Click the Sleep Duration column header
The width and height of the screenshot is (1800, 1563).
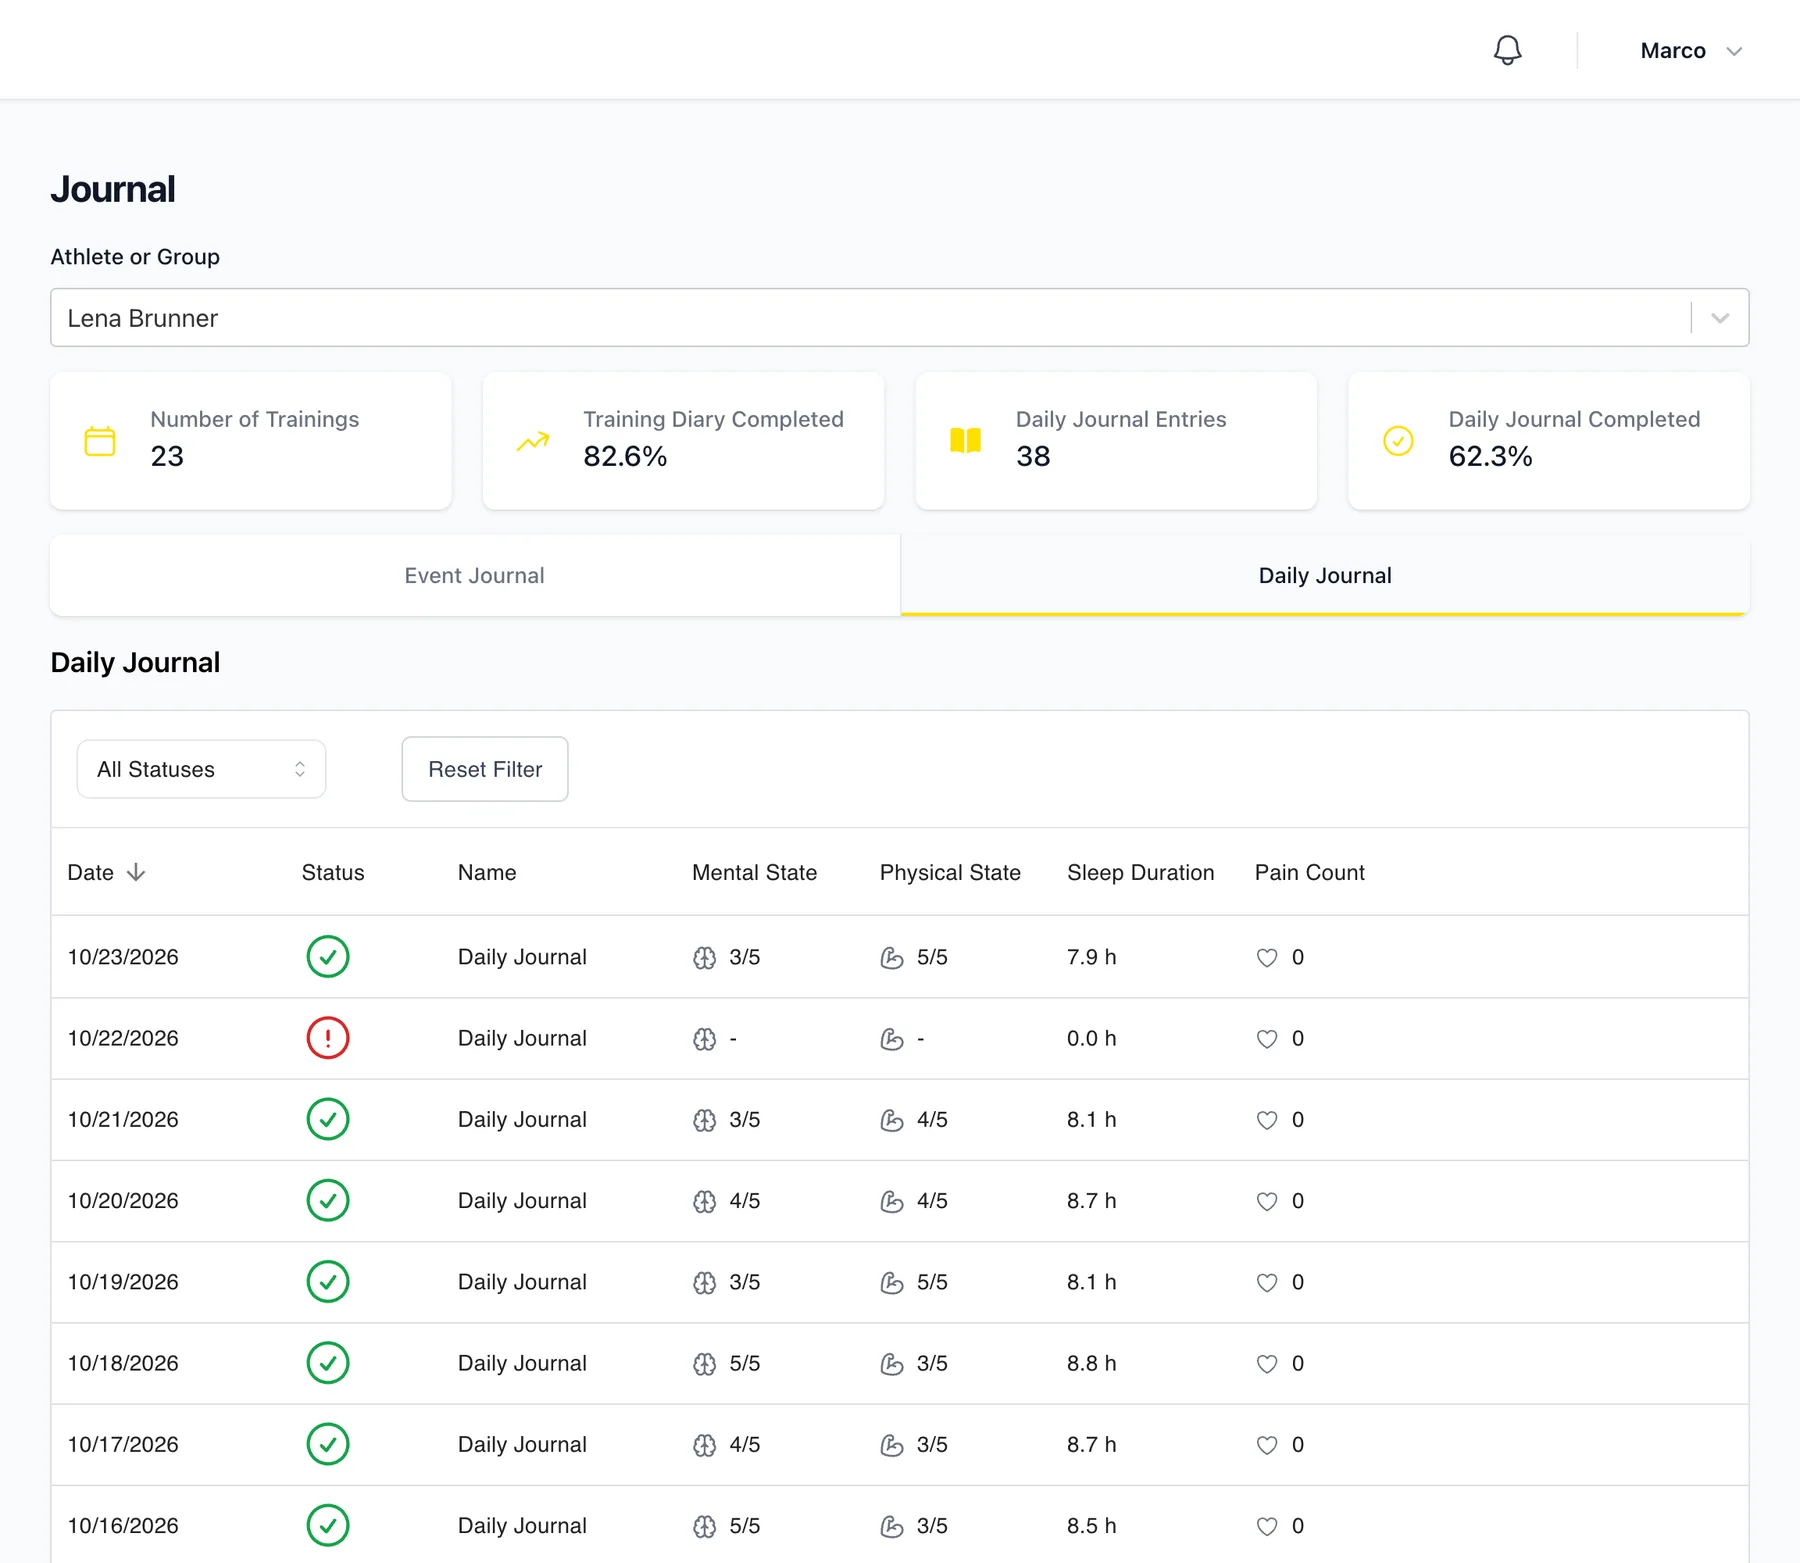(x=1140, y=872)
